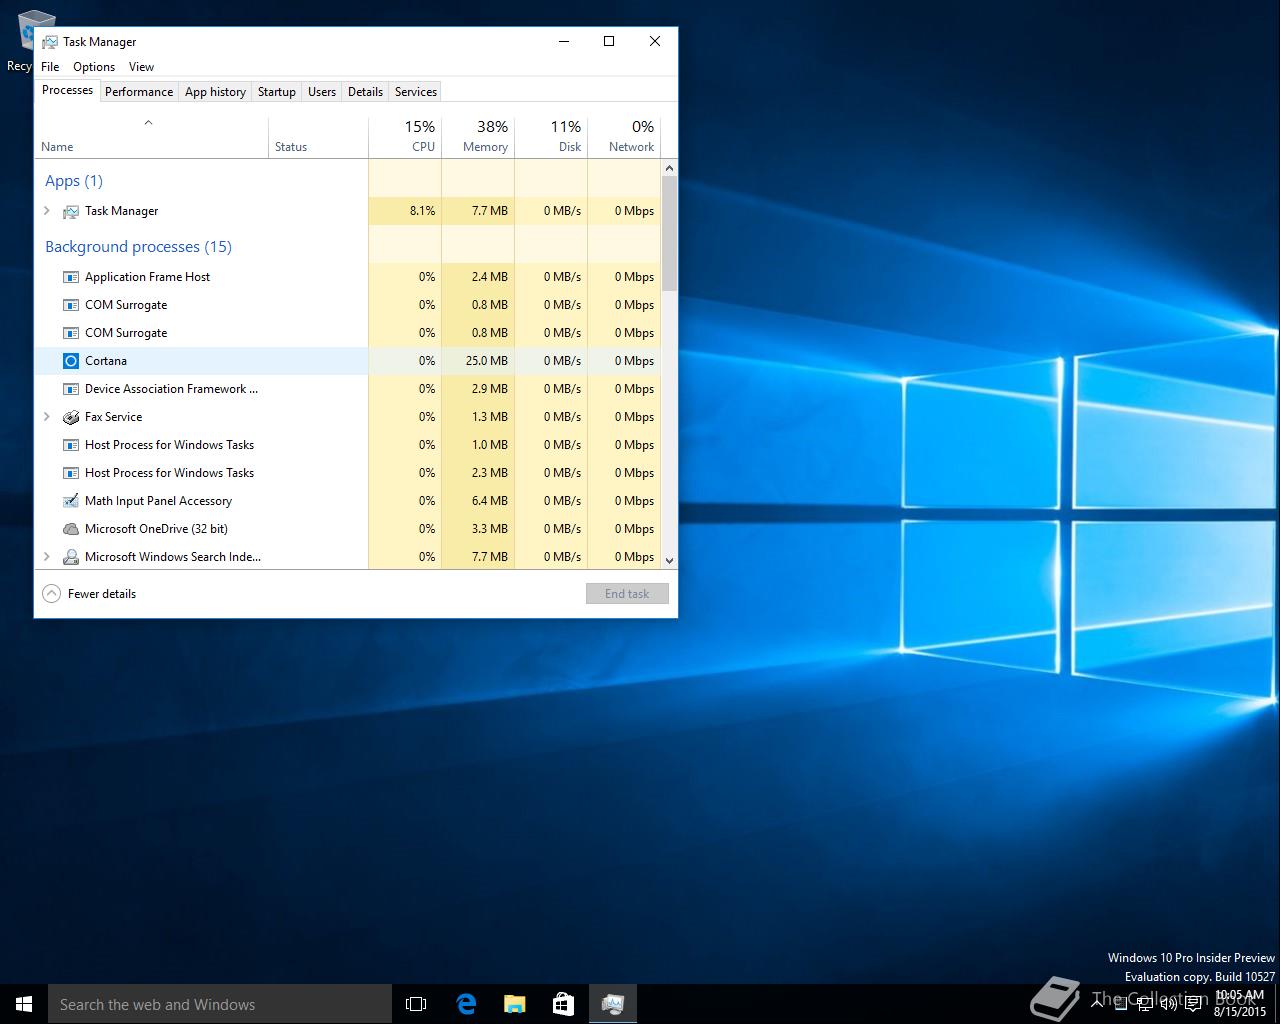This screenshot has height=1024, width=1280.
Task: Click the Math Input Panel Accessory icon
Action: (x=71, y=501)
